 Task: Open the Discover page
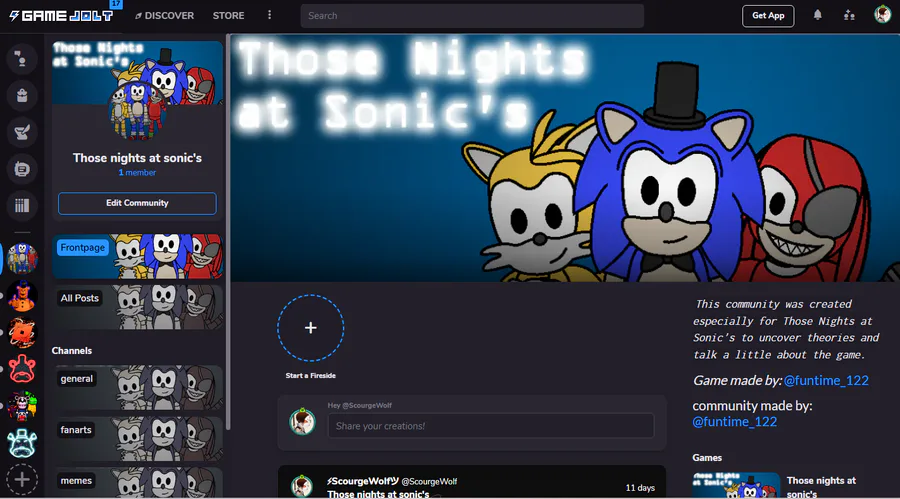click(164, 16)
